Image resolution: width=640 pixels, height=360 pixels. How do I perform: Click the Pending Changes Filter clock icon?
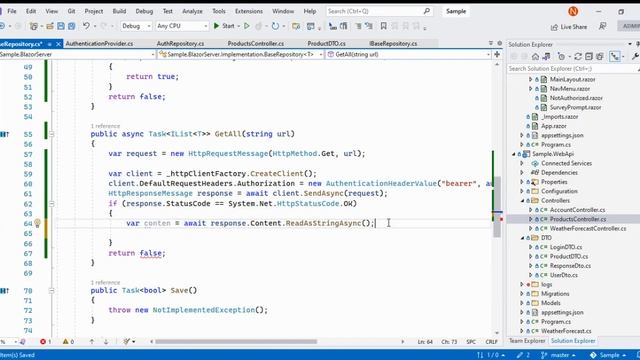(x=562, y=57)
